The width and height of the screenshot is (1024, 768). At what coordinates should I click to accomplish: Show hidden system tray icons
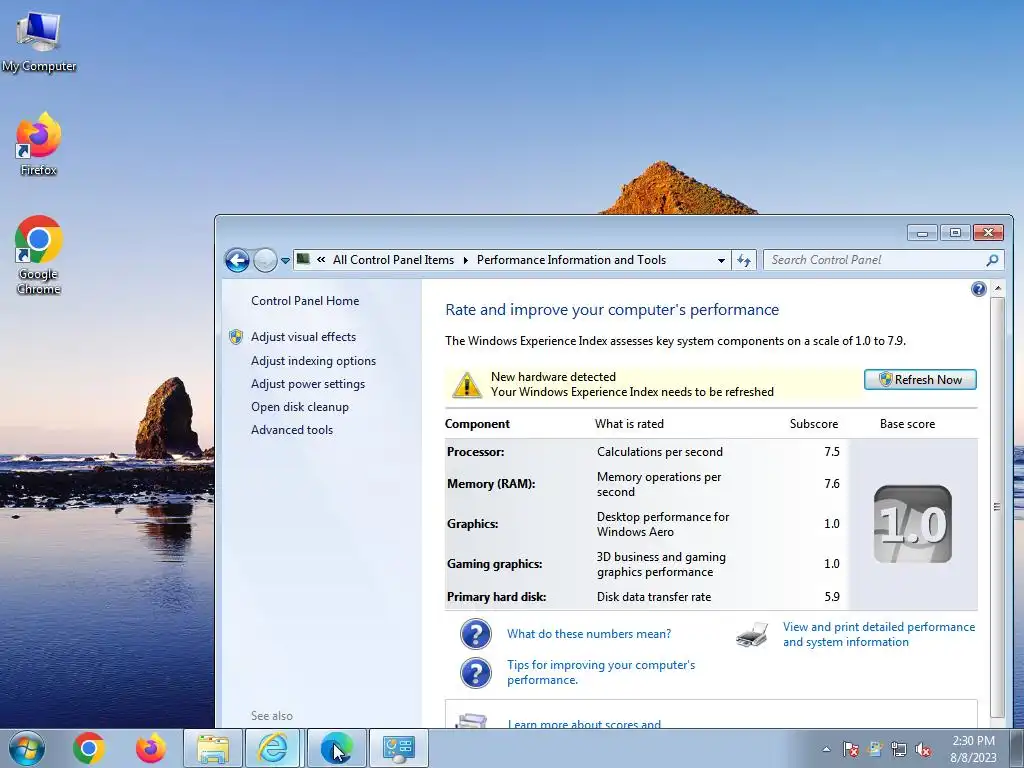[826, 749]
